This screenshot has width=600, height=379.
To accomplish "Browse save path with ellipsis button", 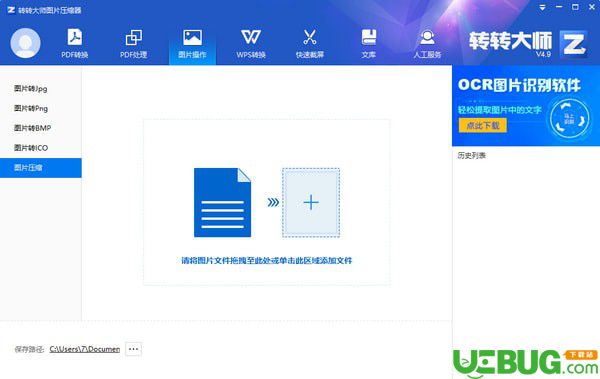I will 134,349.
